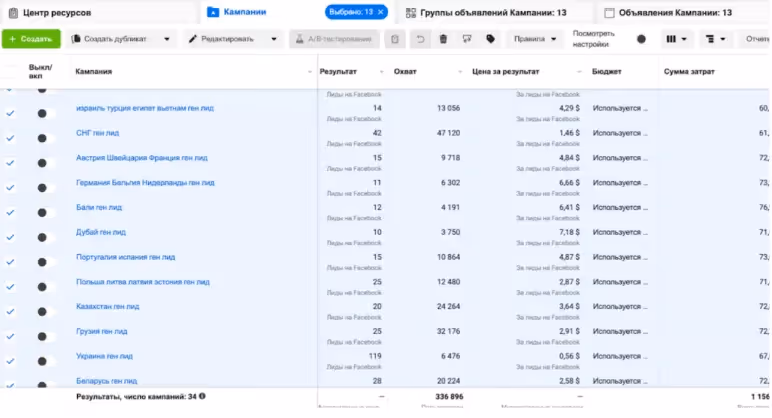Open the Казахстан ген лид campaign link
The image size is (772, 418).
point(107,306)
